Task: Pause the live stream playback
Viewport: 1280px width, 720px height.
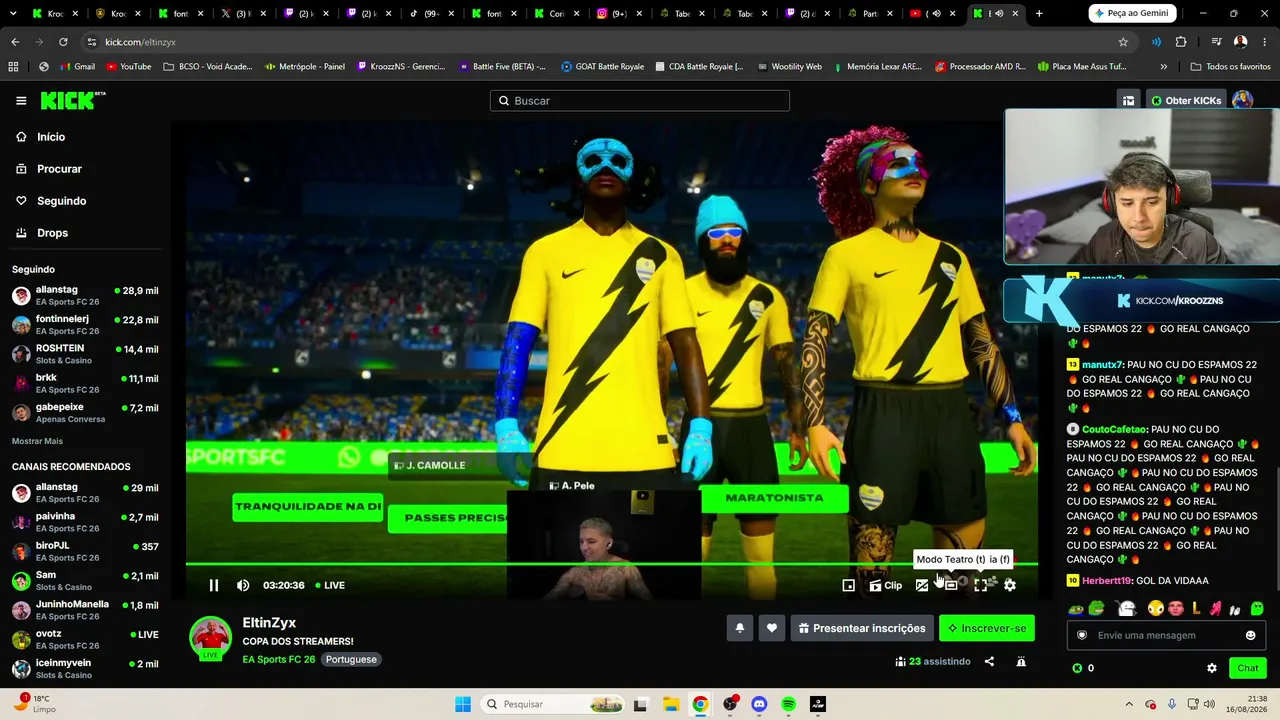Action: tap(213, 585)
